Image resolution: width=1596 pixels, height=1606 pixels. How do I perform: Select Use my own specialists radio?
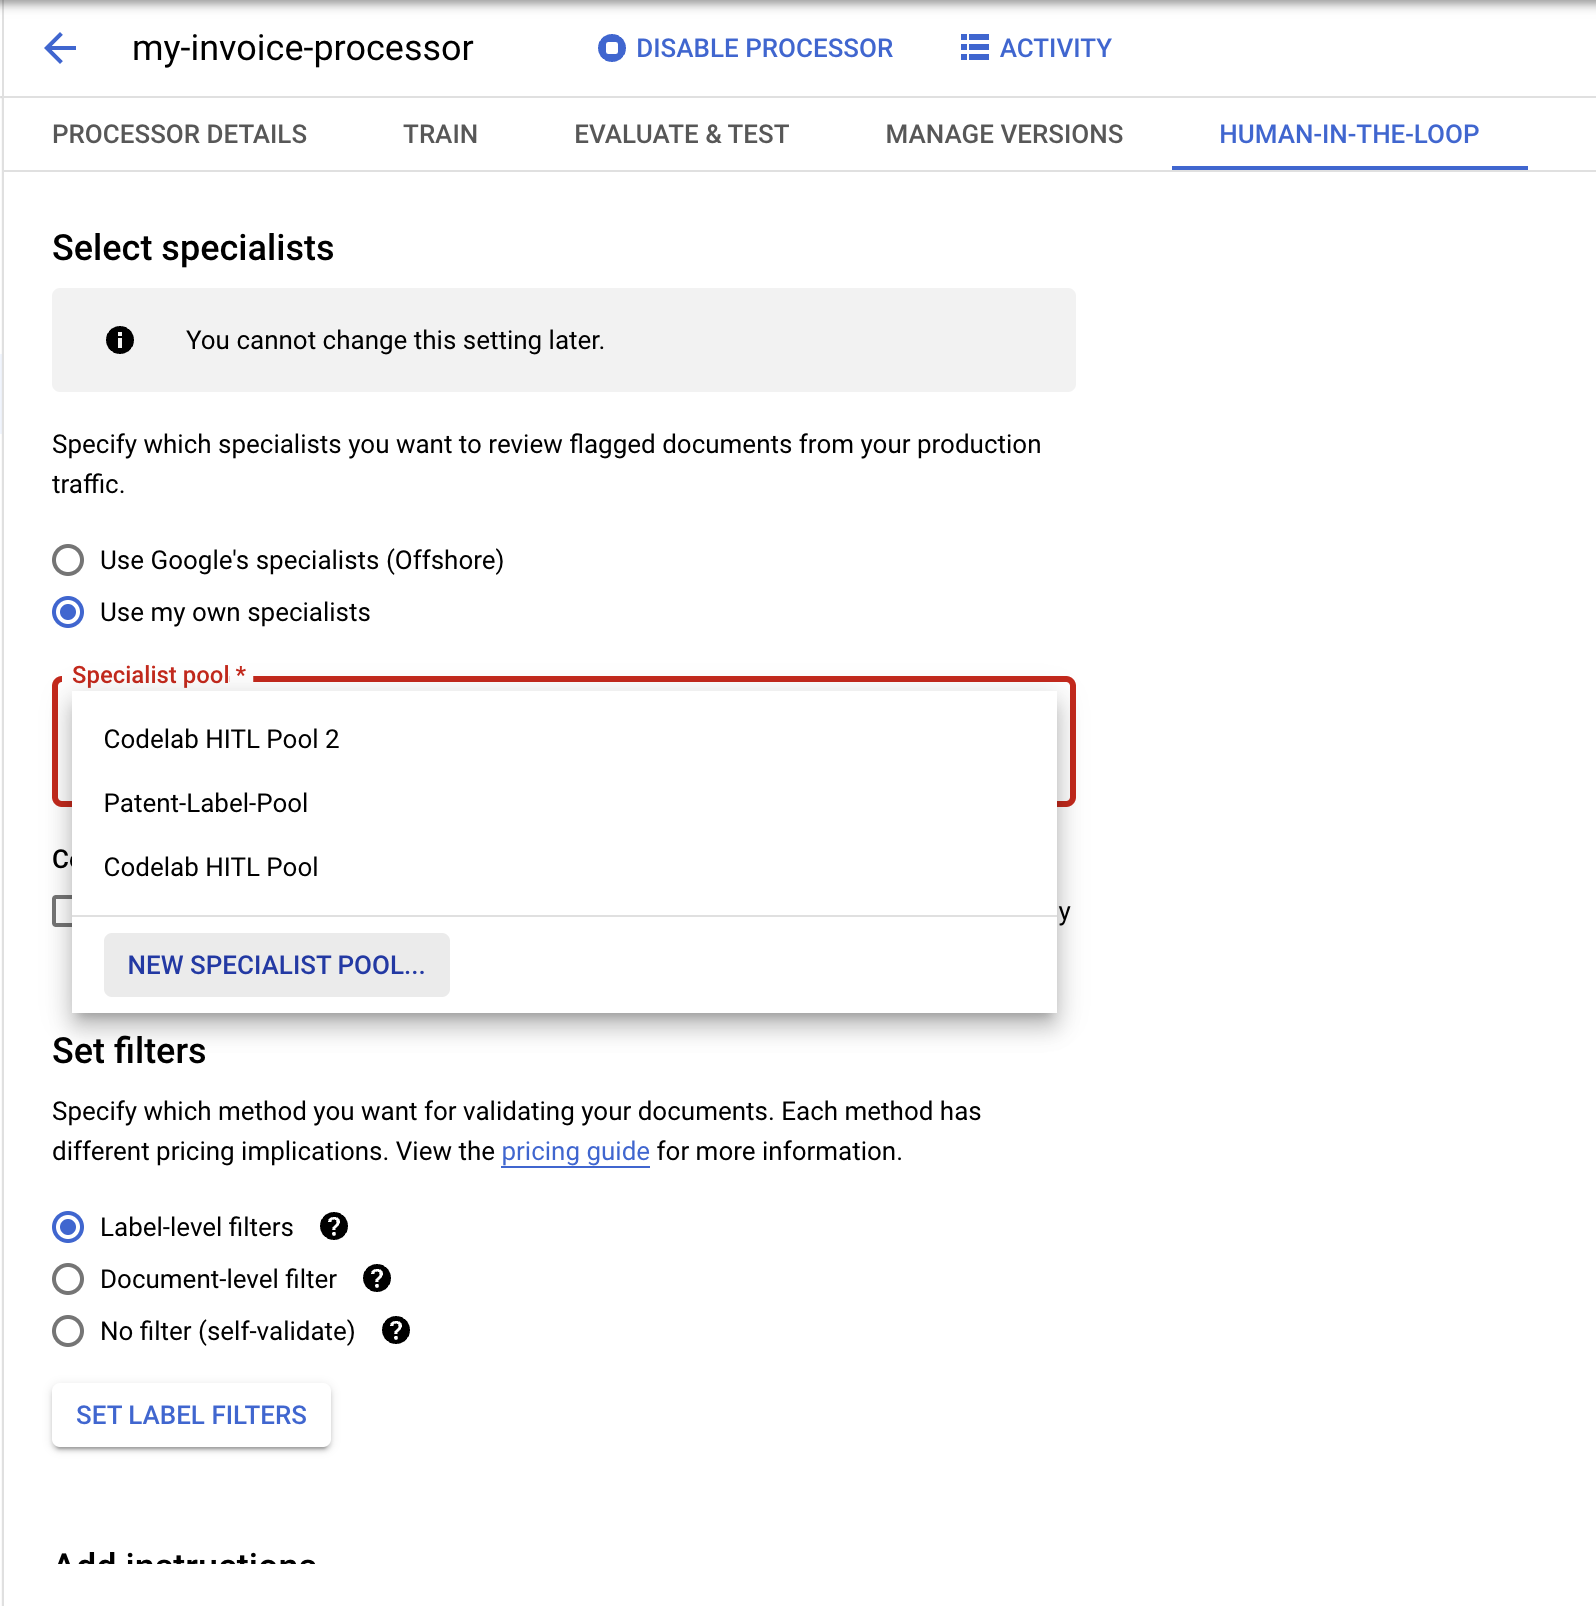68,612
